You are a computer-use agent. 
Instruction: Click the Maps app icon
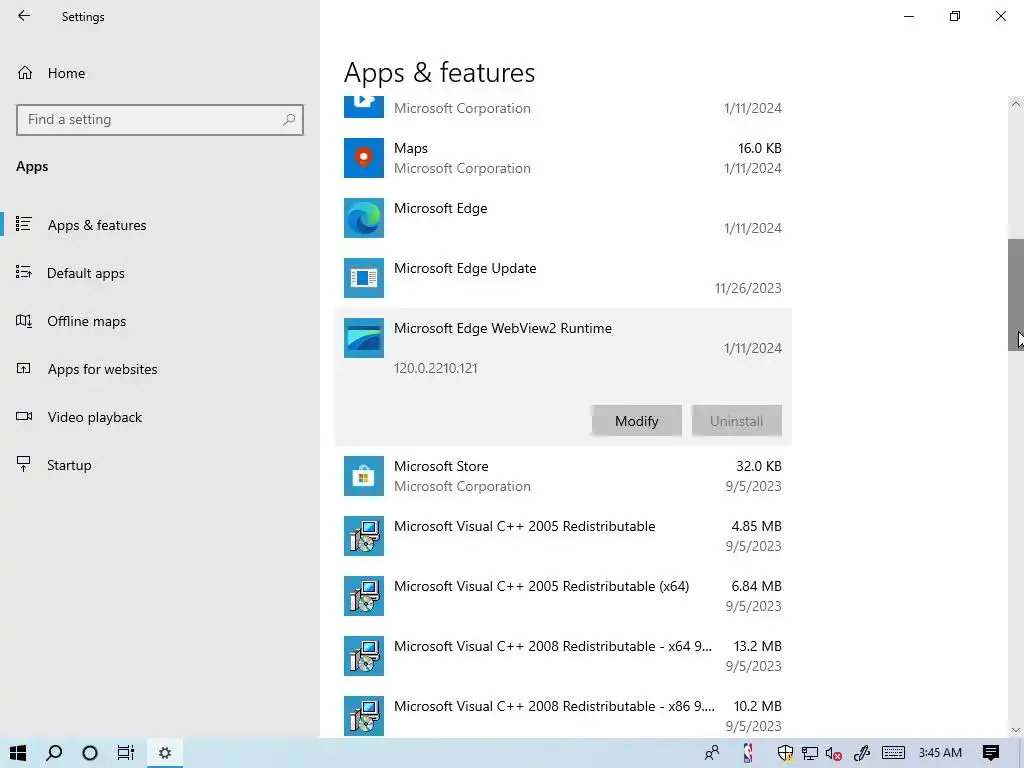pos(364,158)
